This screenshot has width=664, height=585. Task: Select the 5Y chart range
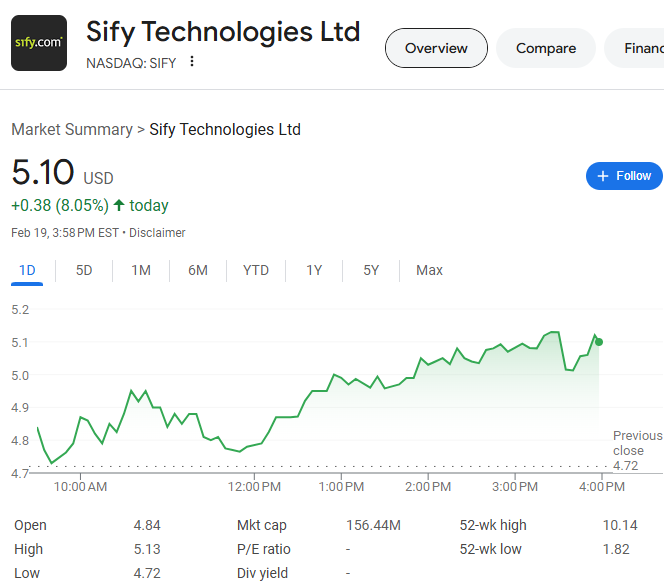371,270
